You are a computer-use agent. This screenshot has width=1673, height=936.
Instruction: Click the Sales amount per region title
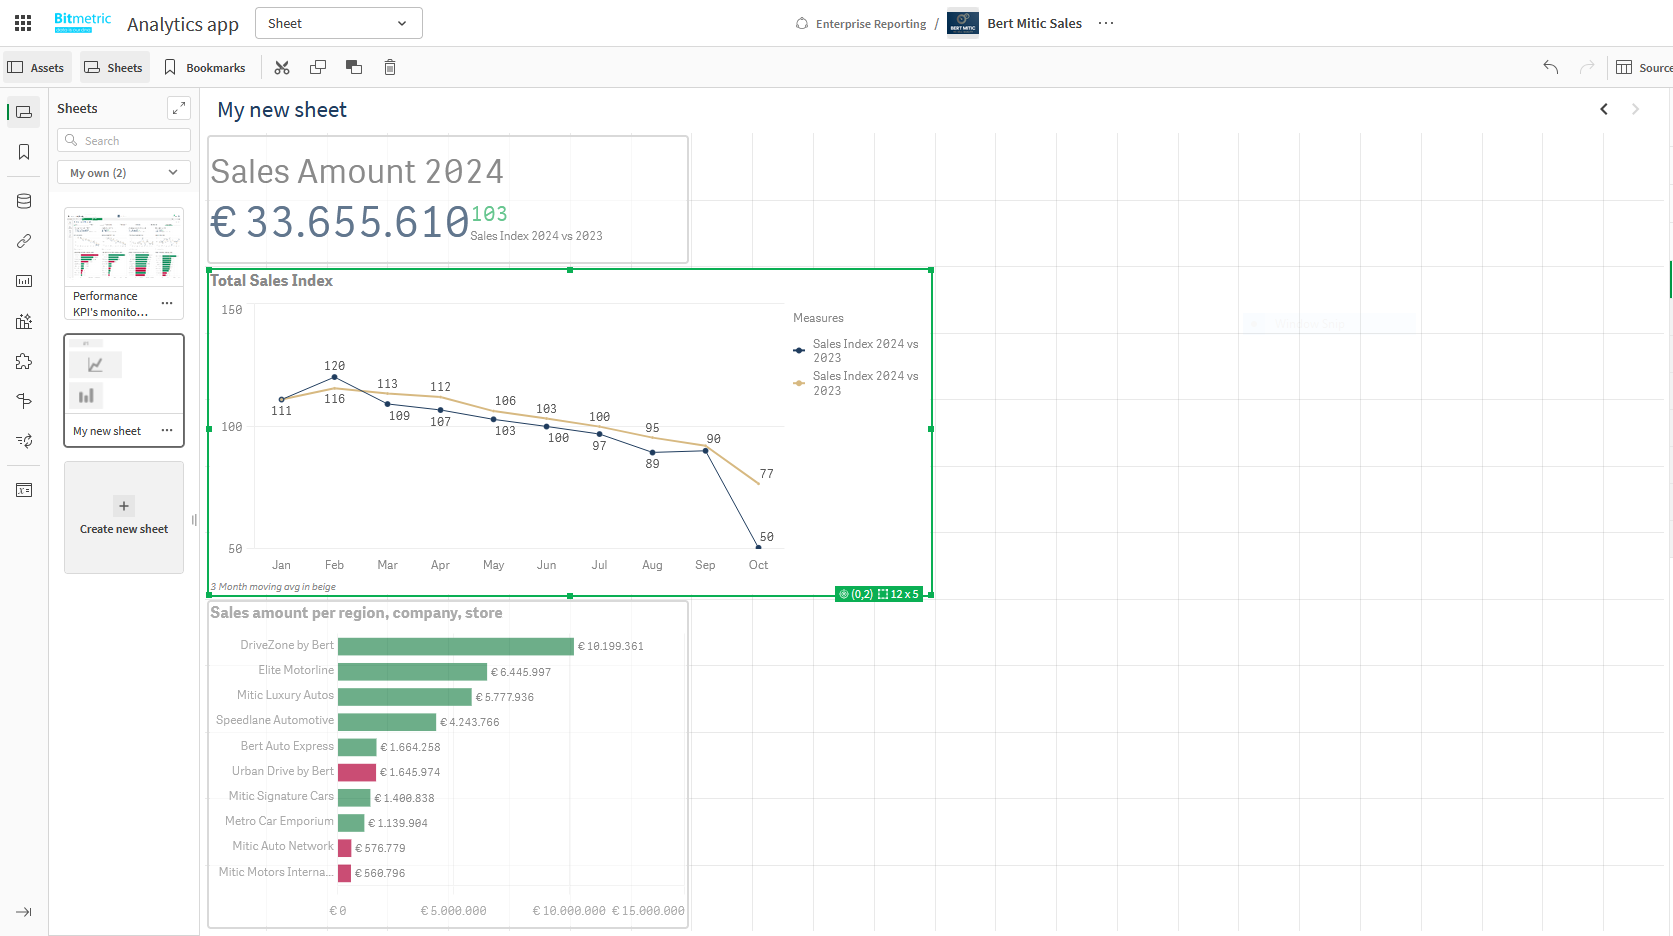[x=356, y=613]
